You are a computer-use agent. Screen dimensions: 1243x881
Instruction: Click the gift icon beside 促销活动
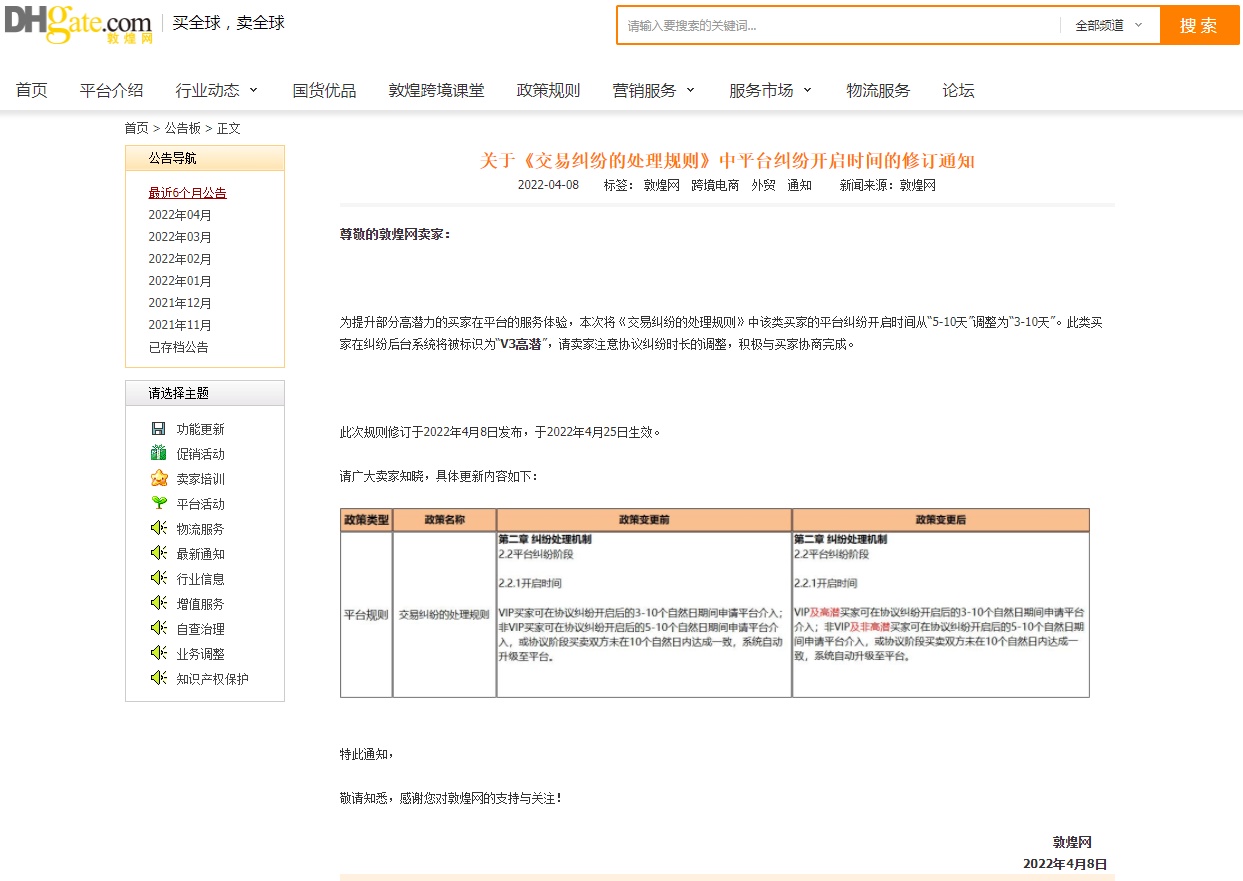pyautogui.click(x=158, y=453)
